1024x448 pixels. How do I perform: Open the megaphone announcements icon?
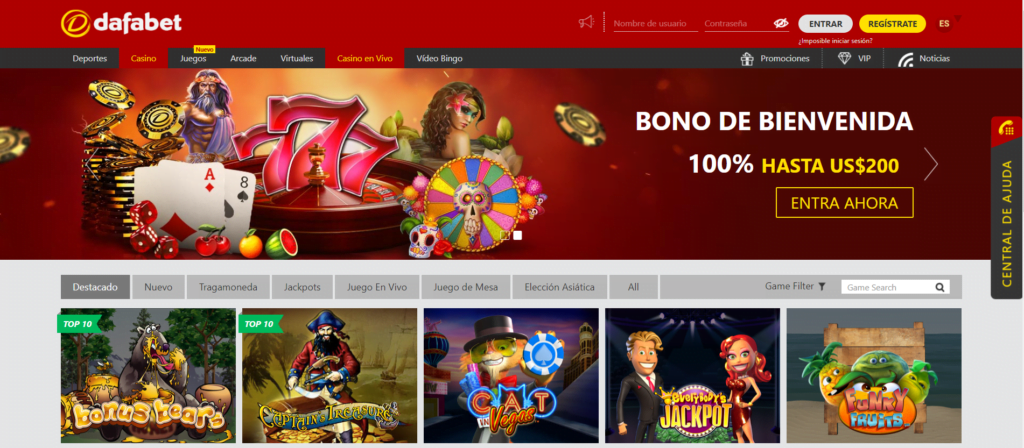(x=586, y=22)
